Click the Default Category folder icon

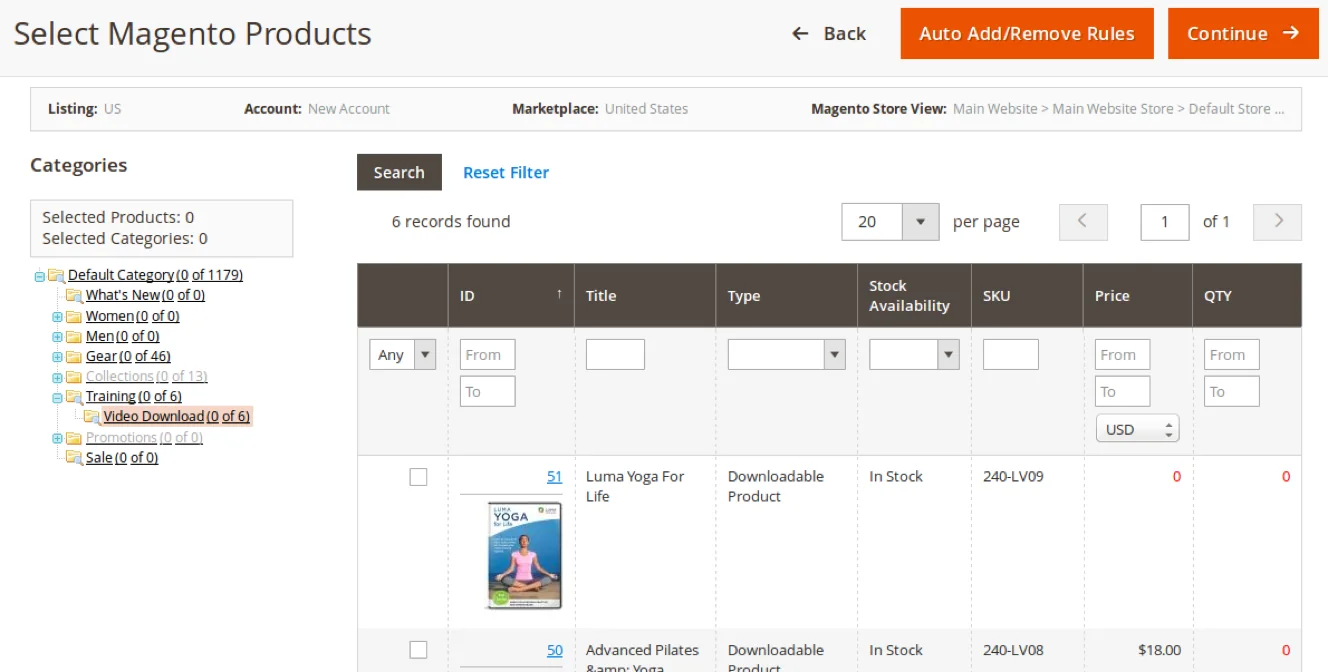tap(56, 276)
